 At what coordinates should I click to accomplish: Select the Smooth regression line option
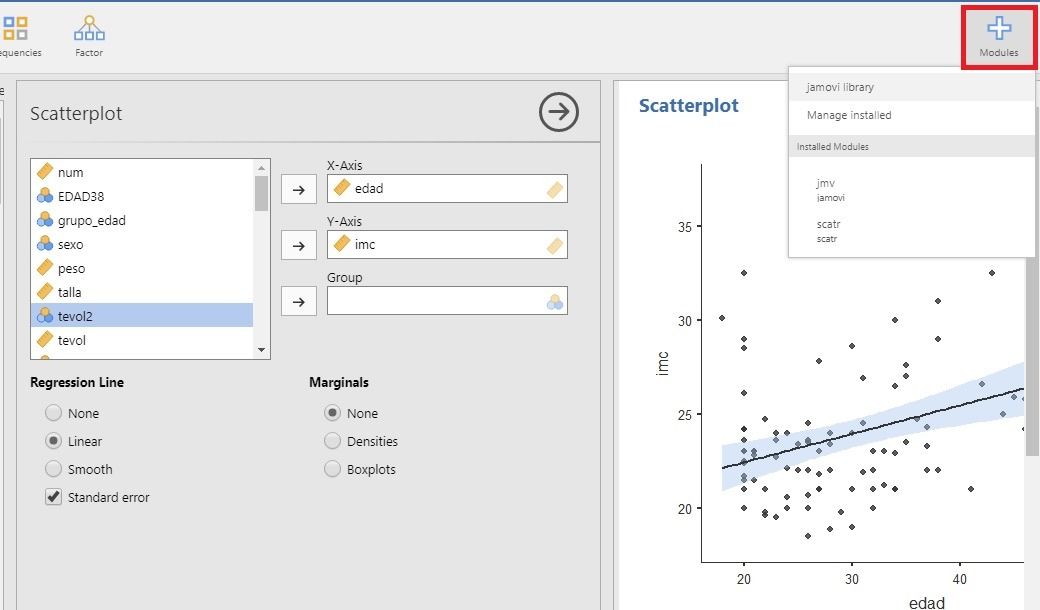pyautogui.click(x=52, y=468)
